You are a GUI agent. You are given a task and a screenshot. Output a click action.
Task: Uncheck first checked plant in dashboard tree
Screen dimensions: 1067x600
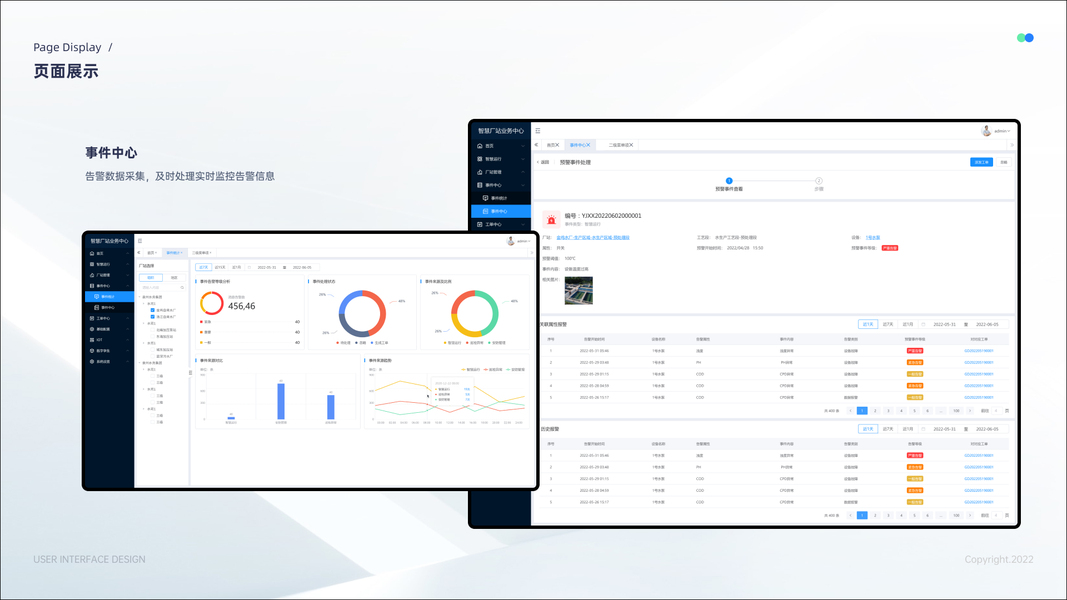pyautogui.click(x=152, y=310)
